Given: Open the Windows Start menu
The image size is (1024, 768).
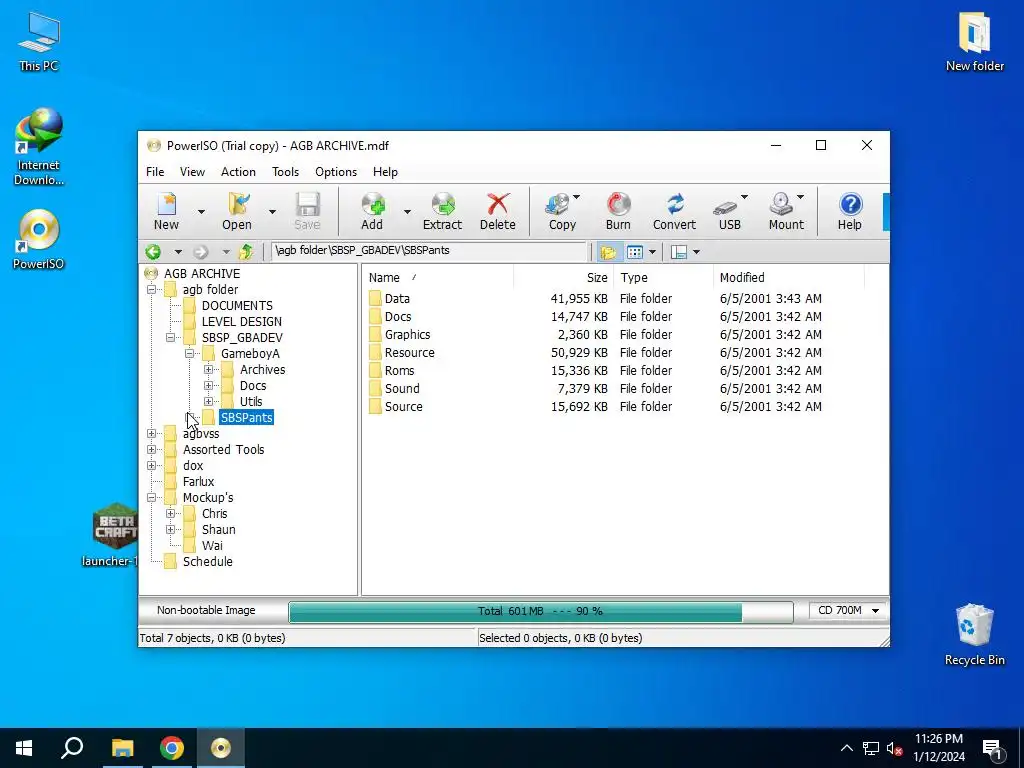Looking at the screenshot, I should pyautogui.click(x=24, y=748).
